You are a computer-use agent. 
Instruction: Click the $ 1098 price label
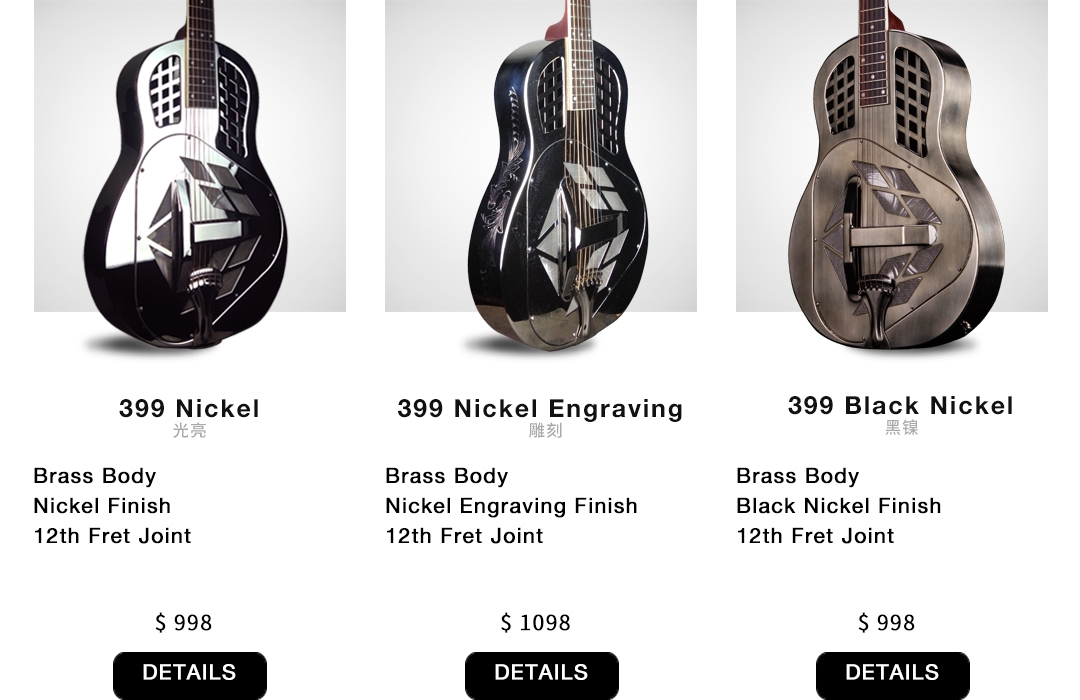click(535, 623)
